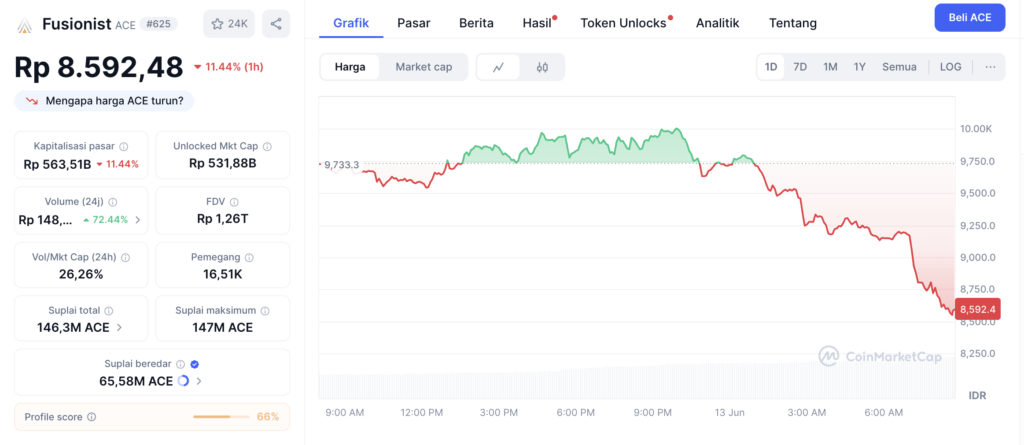Viewport: 1024px width, 445px height.
Task: Select the Harga chart toggle
Action: click(x=349, y=67)
